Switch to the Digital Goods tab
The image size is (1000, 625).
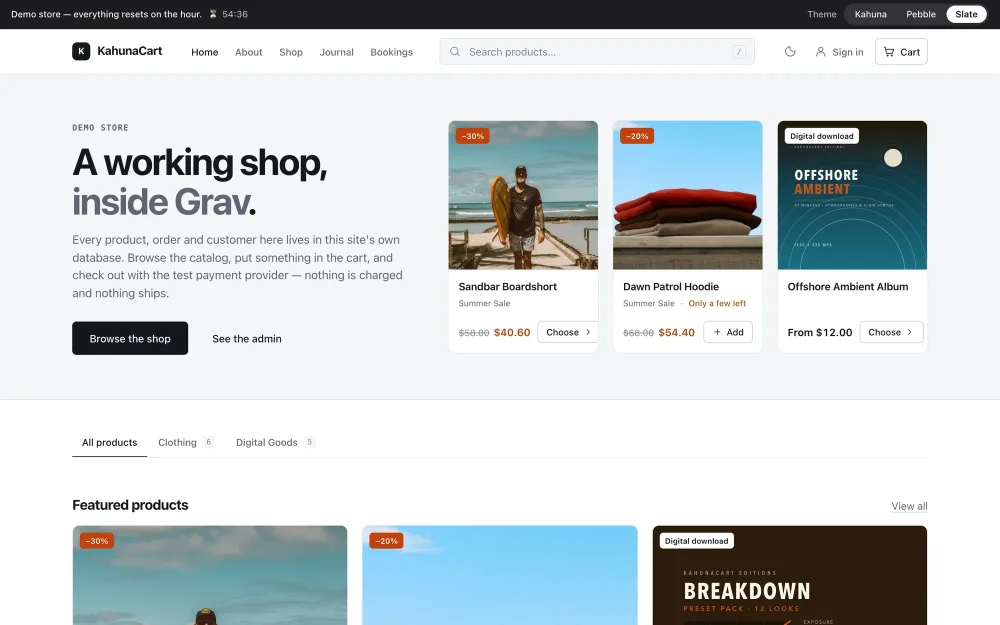pyautogui.click(x=275, y=443)
